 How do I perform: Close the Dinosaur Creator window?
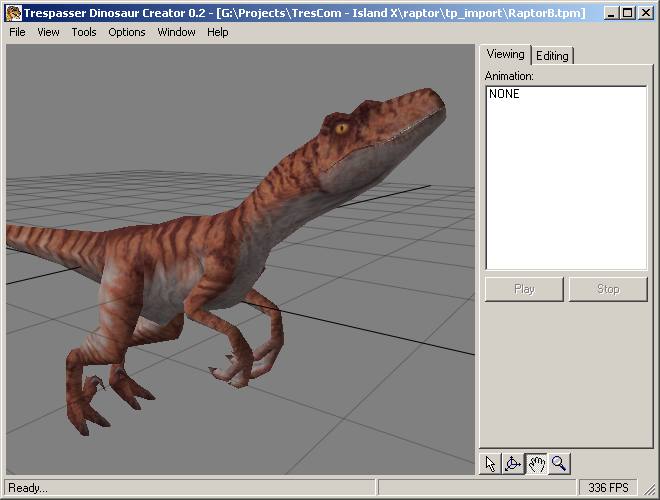(x=646, y=13)
